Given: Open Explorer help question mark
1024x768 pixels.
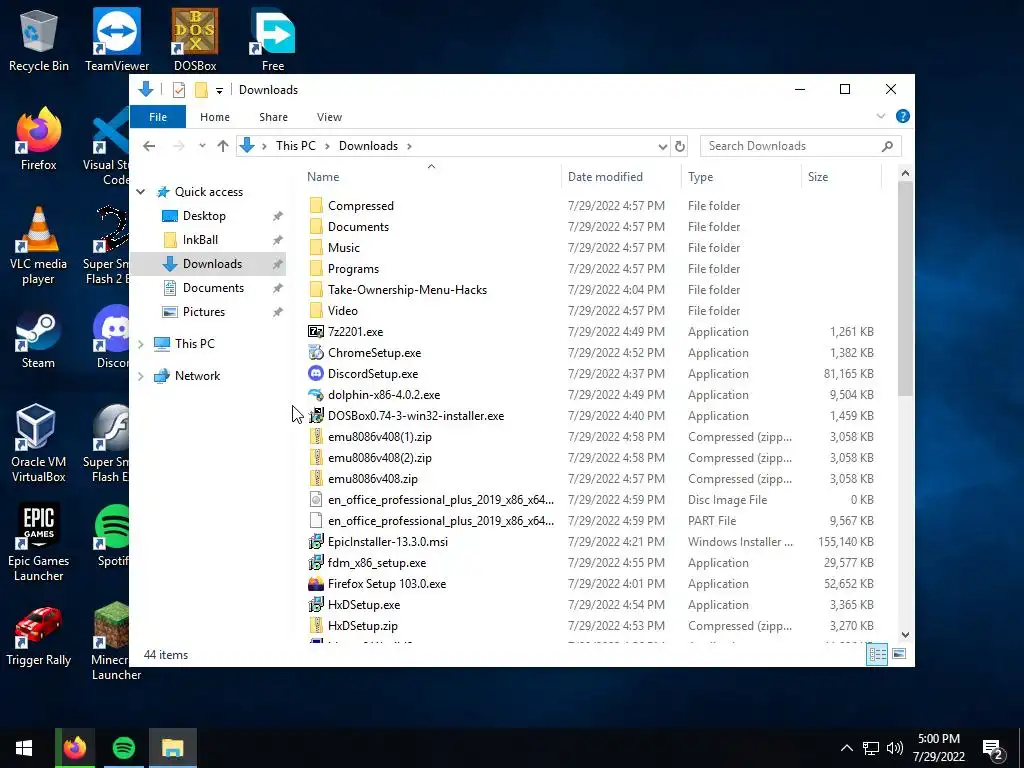Looking at the screenshot, I should (x=903, y=116).
